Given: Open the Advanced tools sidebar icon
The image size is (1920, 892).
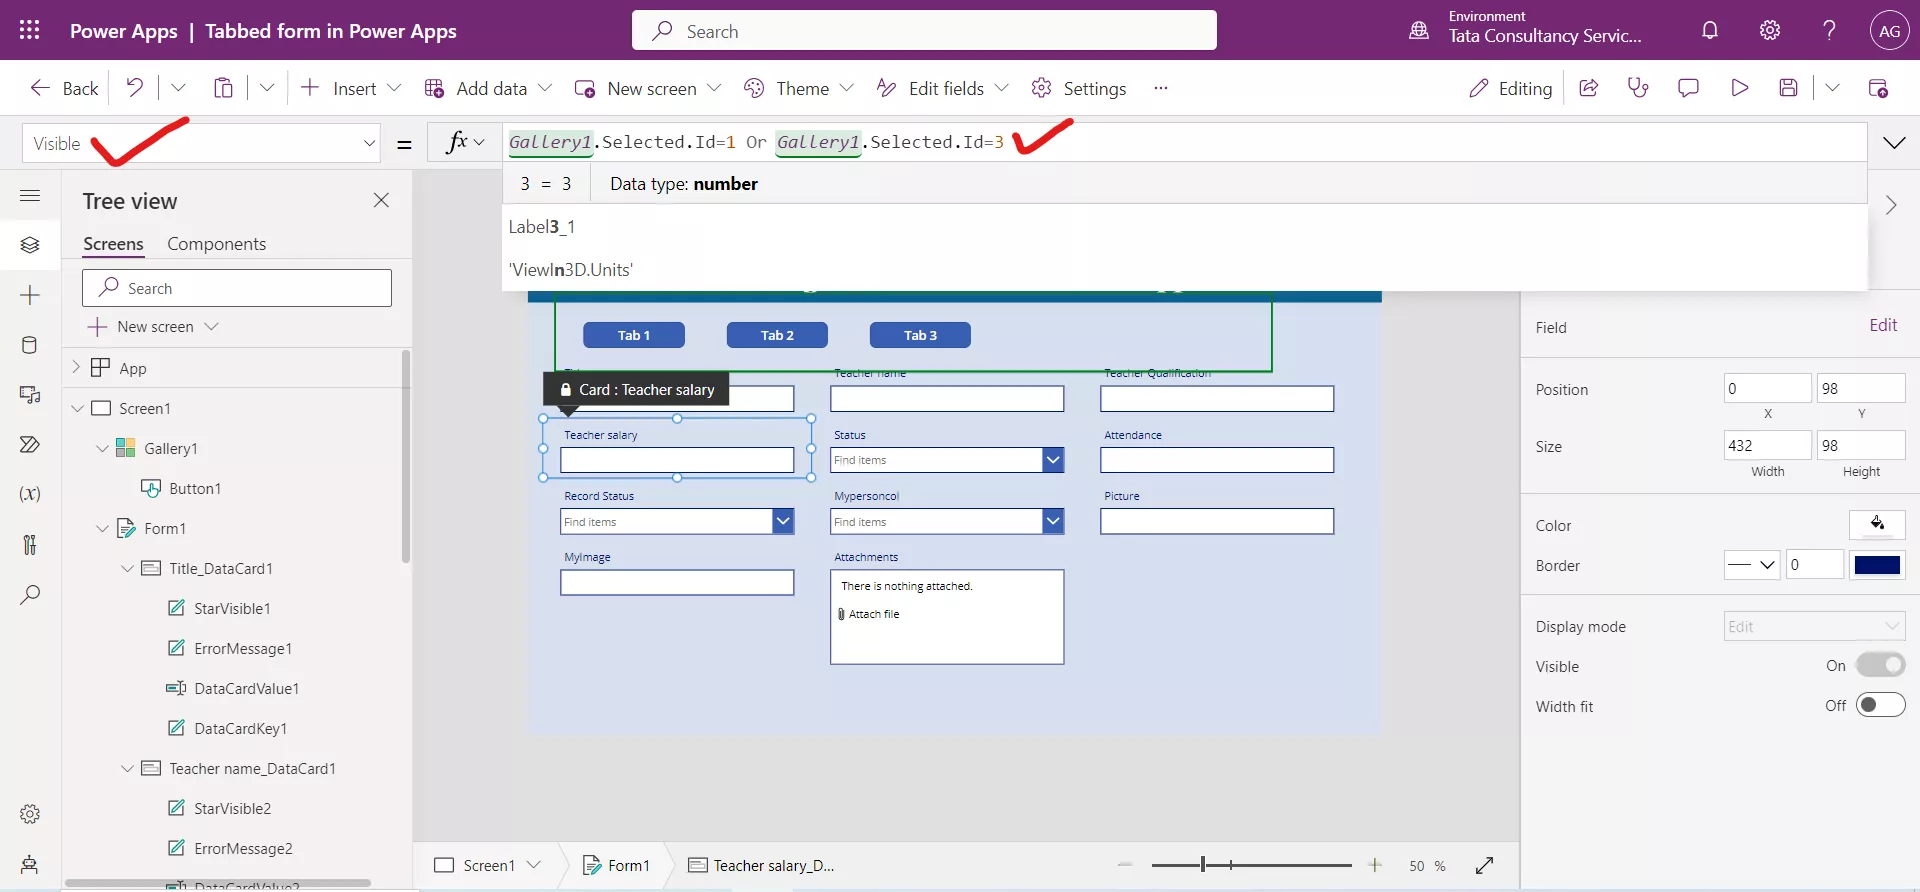Looking at the screenshot, I should [x=30, y=544].
